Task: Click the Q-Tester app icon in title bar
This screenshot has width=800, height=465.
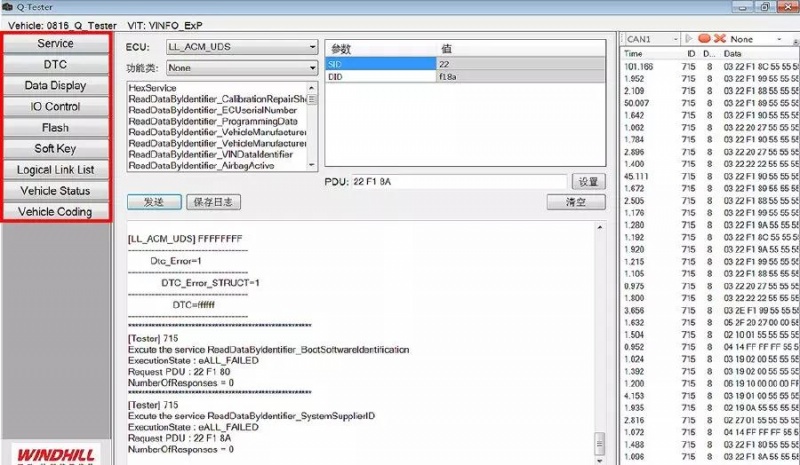Action: 6,6
